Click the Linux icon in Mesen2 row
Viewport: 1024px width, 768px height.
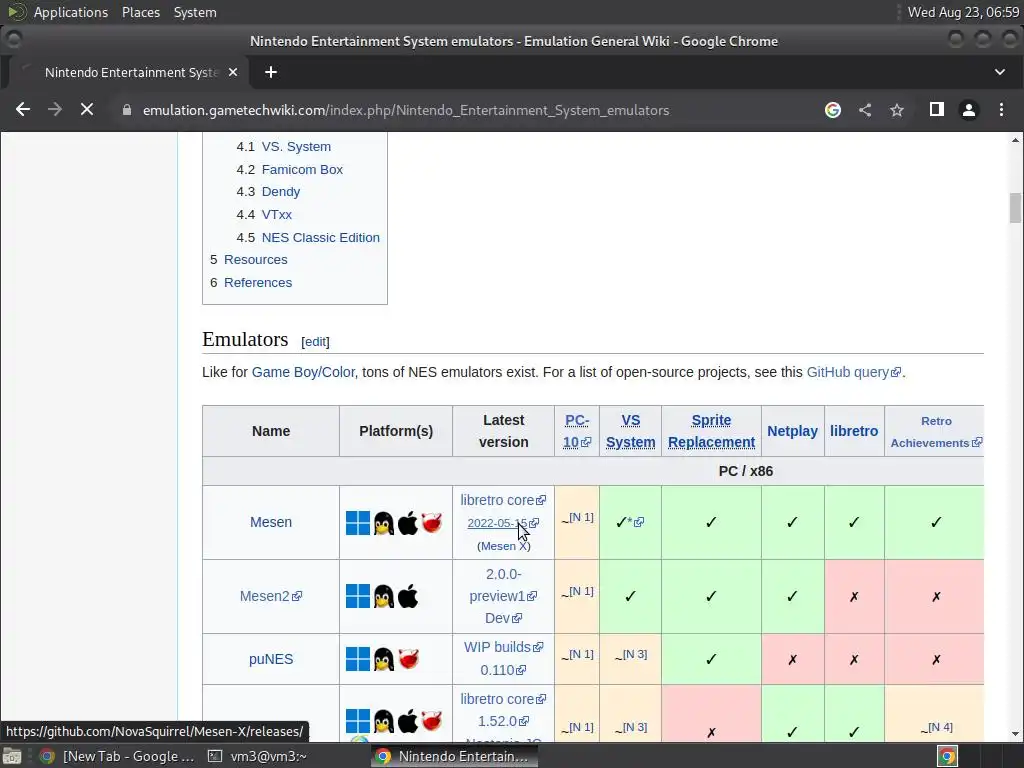pos(383,596)
